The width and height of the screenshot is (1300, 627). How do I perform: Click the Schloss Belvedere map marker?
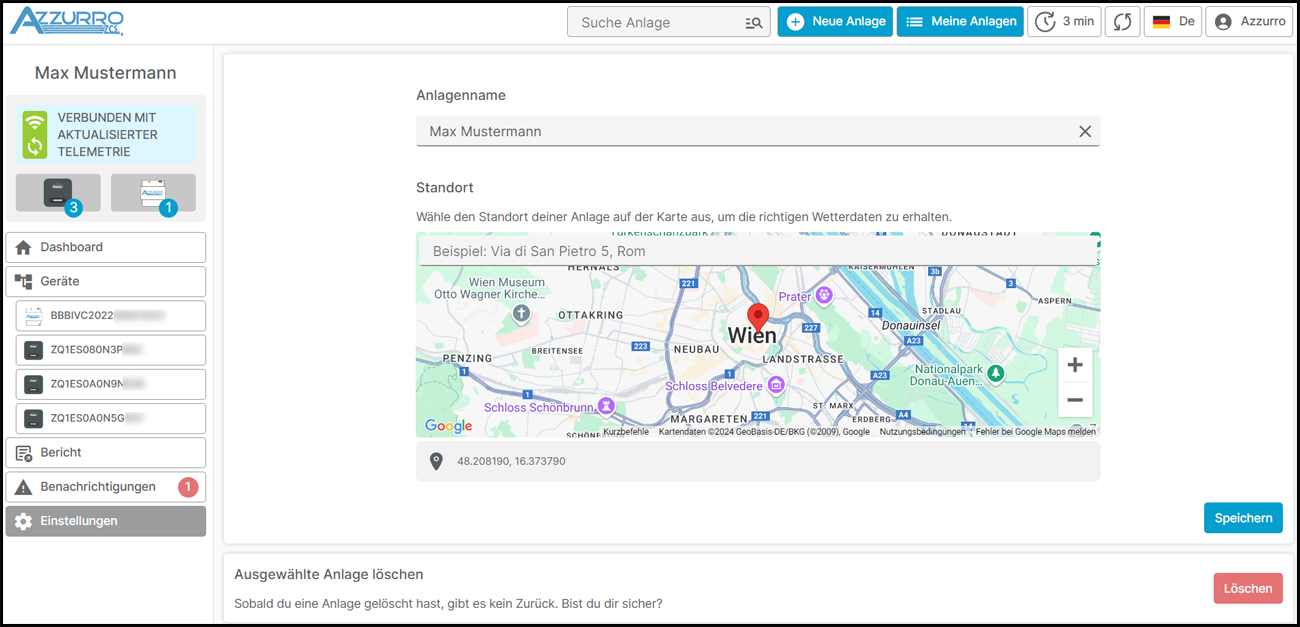click(x=775, y=386)
